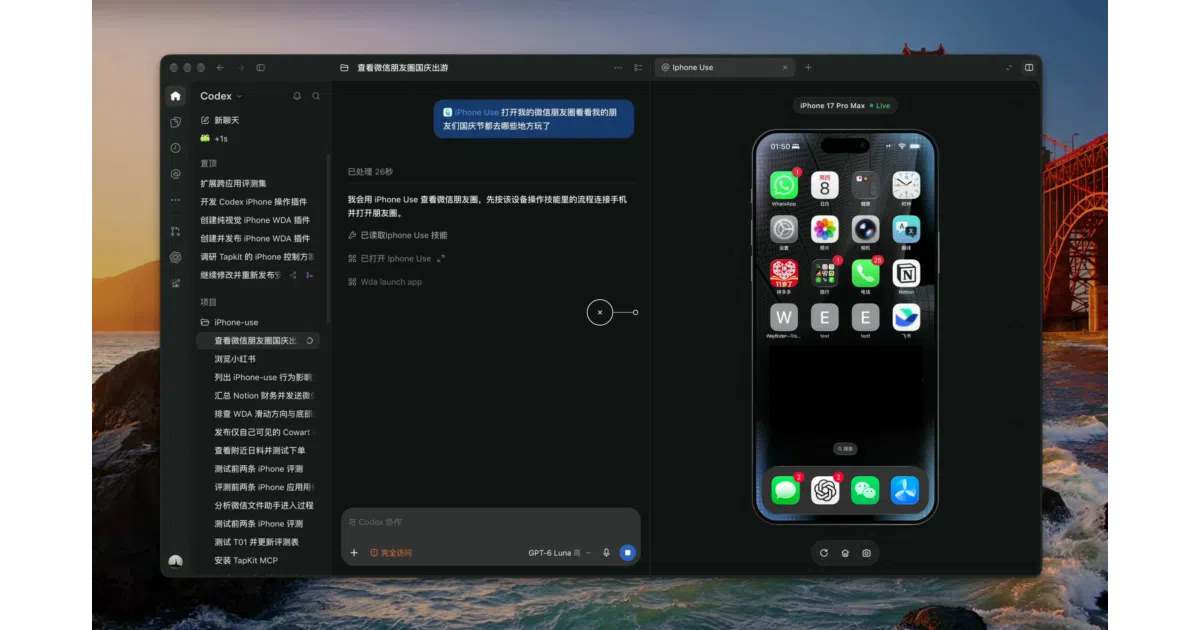Viewport: 1200px width, 630px height.
Task: Open the Home icon in left rail
Action: (x=176, y=96)
